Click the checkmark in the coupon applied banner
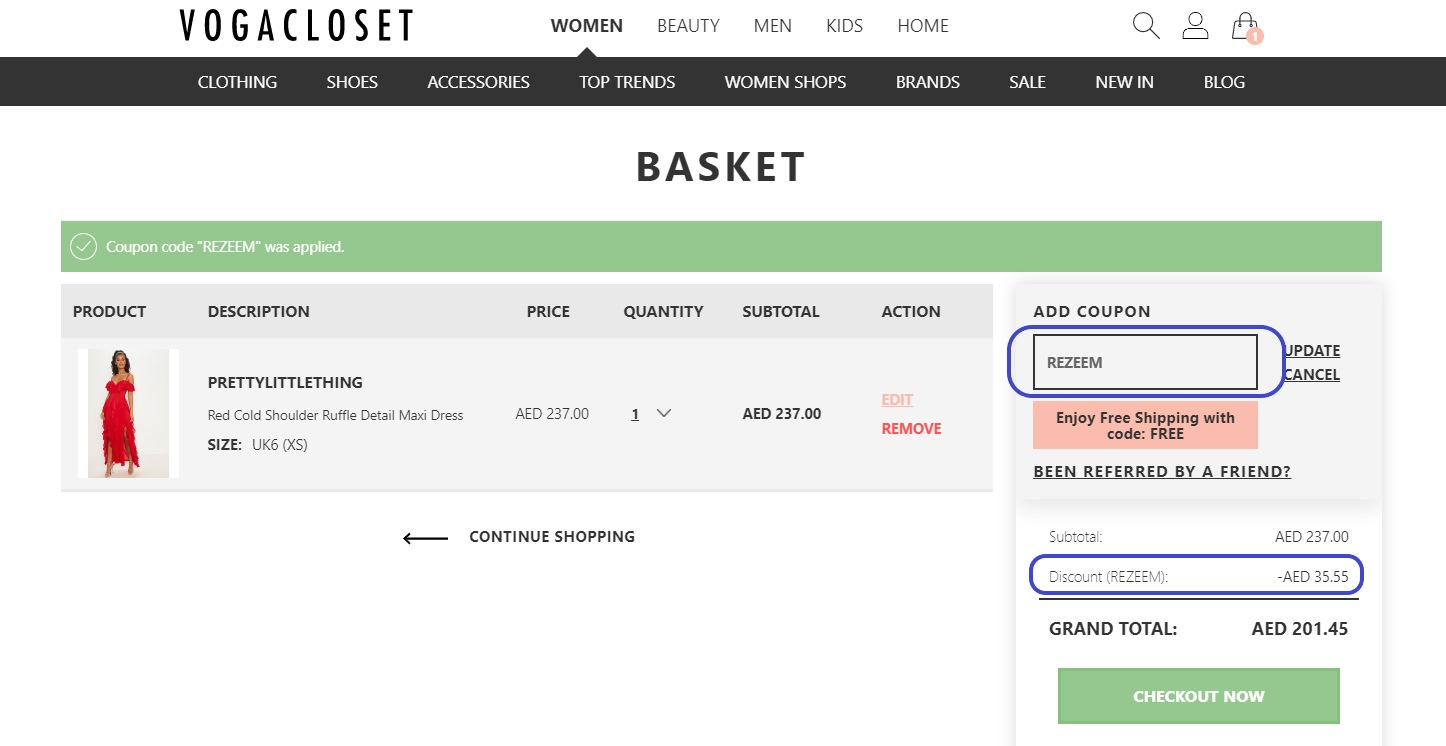The height and width of the screenshot is (746, 1446). point(84,245)
